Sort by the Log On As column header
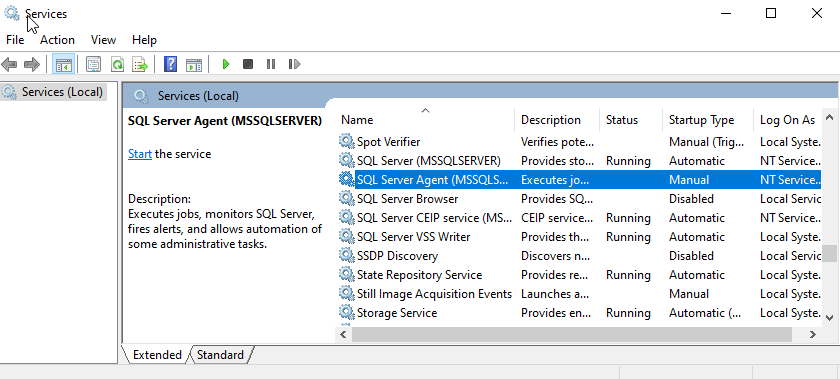Image resolution: width=840 pixels, height=379 pixels. point(788,120)
